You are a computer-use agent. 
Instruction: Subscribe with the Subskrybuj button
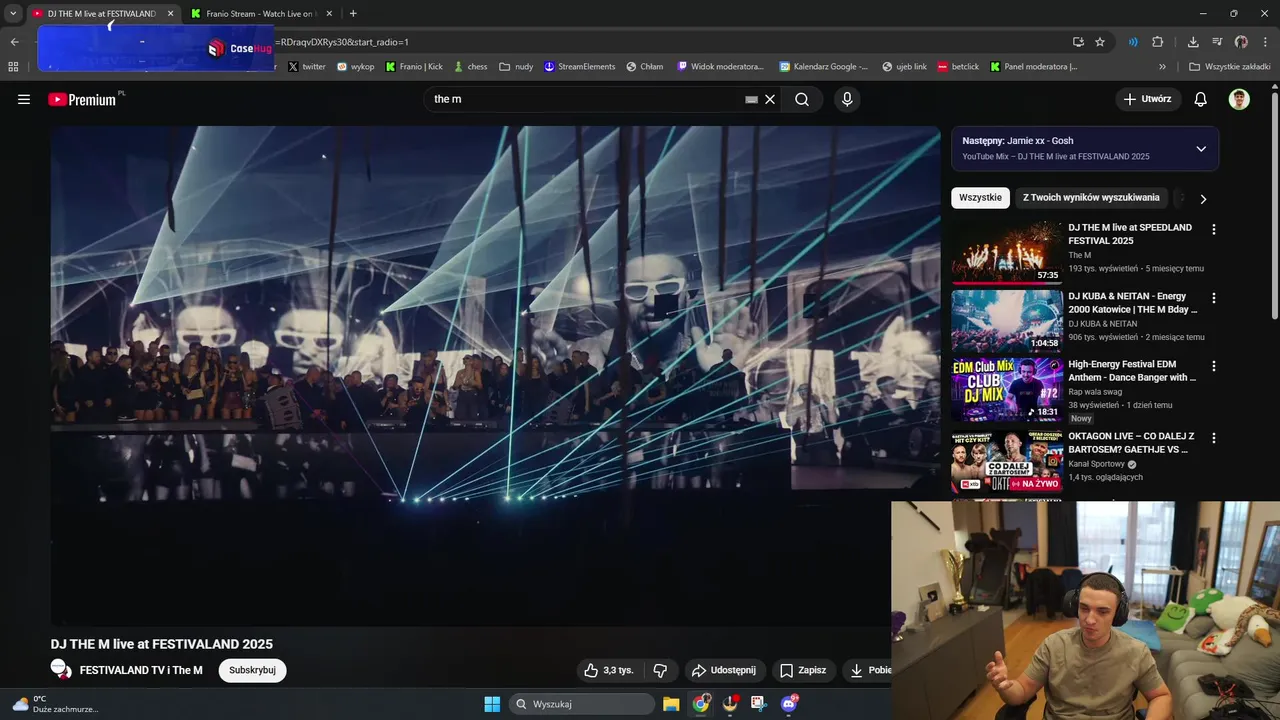252,670
